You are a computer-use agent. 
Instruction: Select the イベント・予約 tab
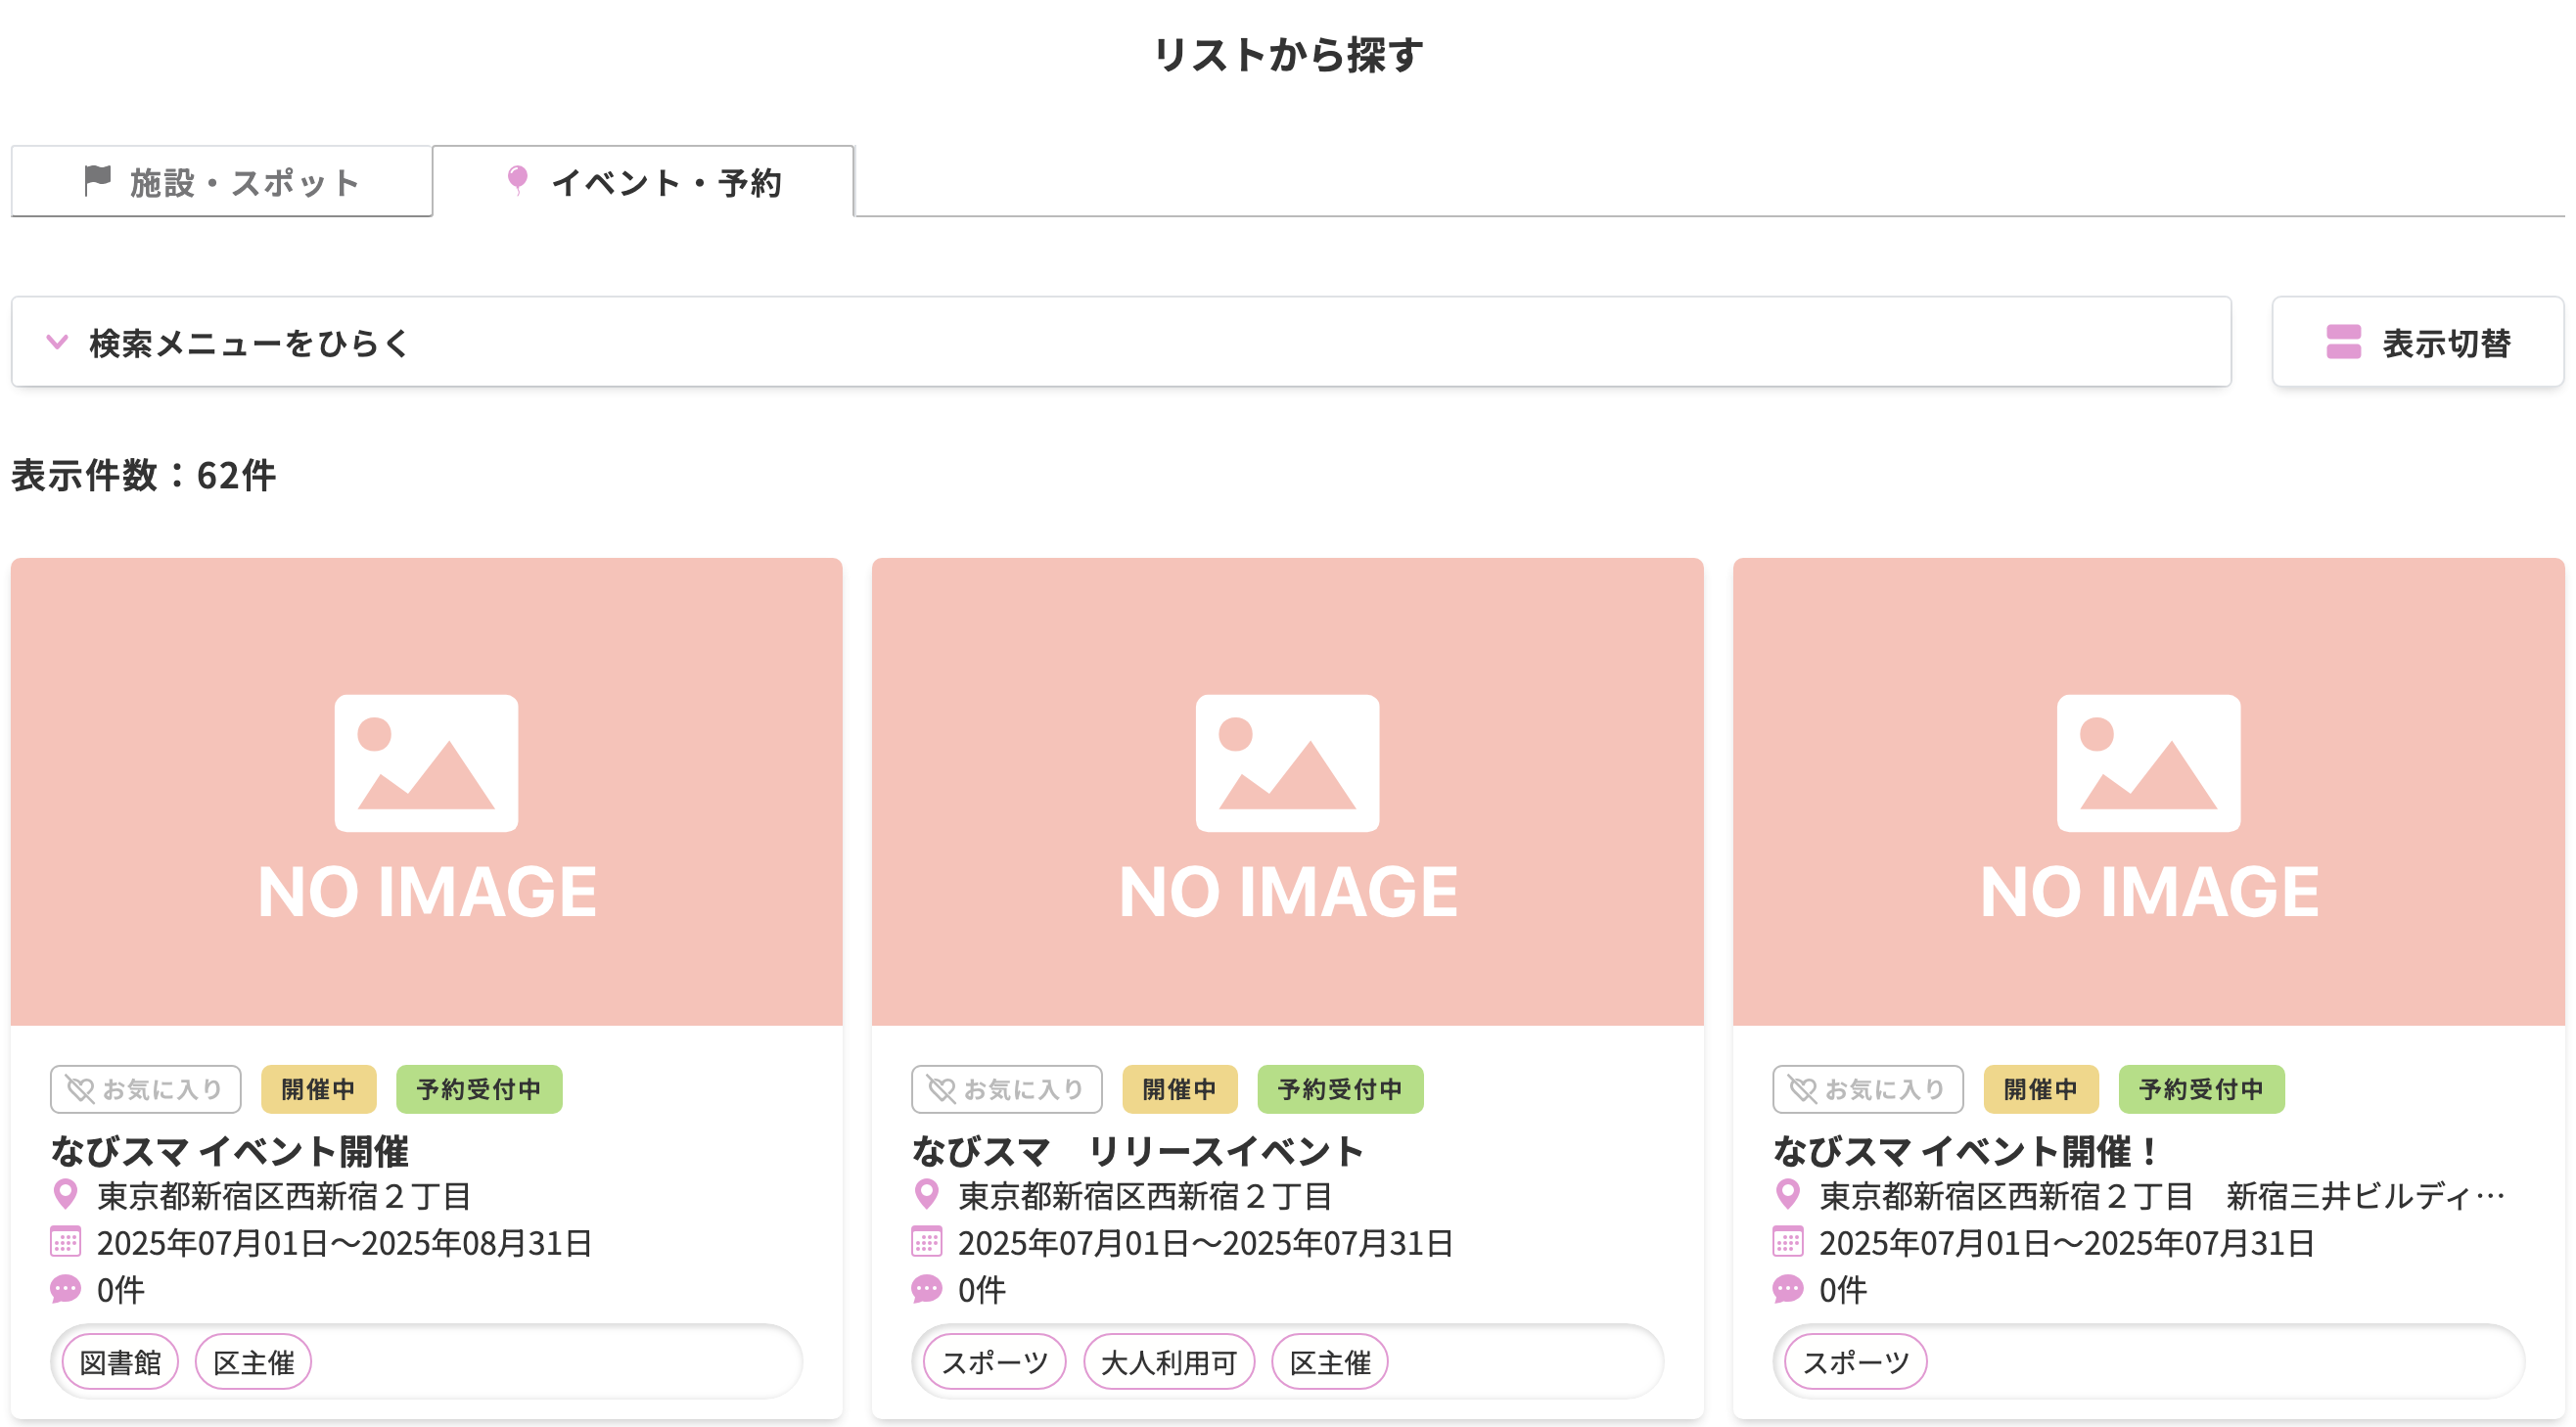tap(645, 181)
